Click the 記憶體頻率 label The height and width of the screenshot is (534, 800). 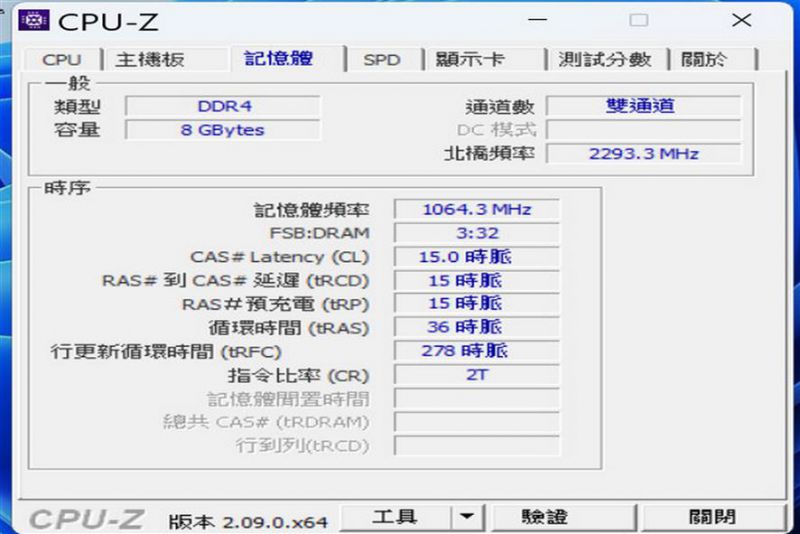pos(311,210)
